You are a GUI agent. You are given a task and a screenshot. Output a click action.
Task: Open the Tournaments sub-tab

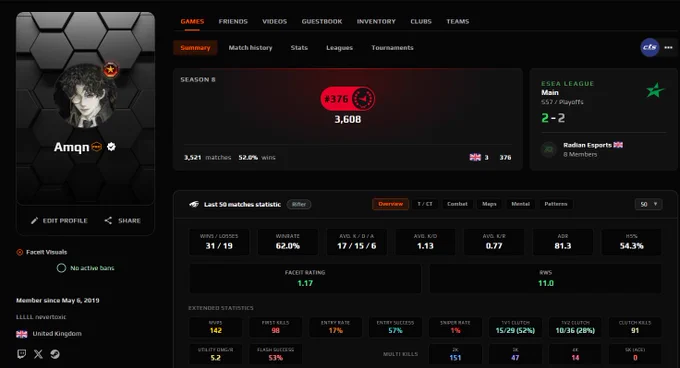click(x=392, y=48)
